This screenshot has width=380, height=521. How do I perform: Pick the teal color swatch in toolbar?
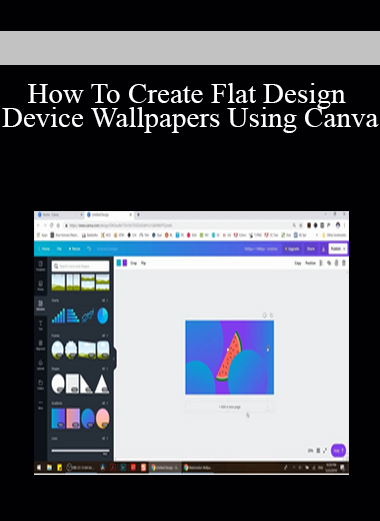pos(119,263)
